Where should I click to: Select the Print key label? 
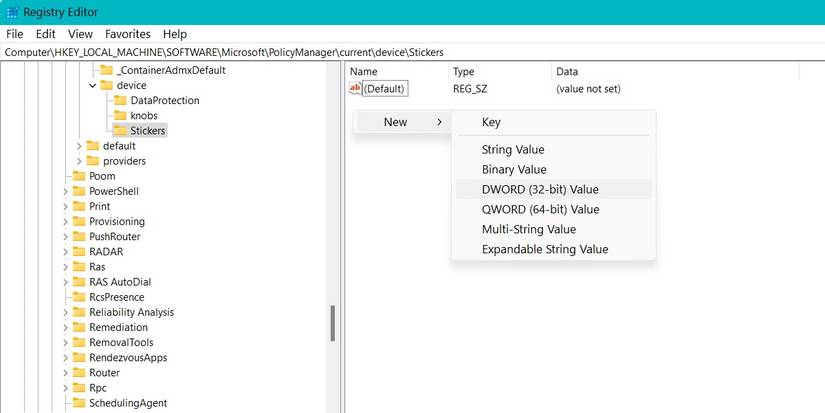coord(99,207)
